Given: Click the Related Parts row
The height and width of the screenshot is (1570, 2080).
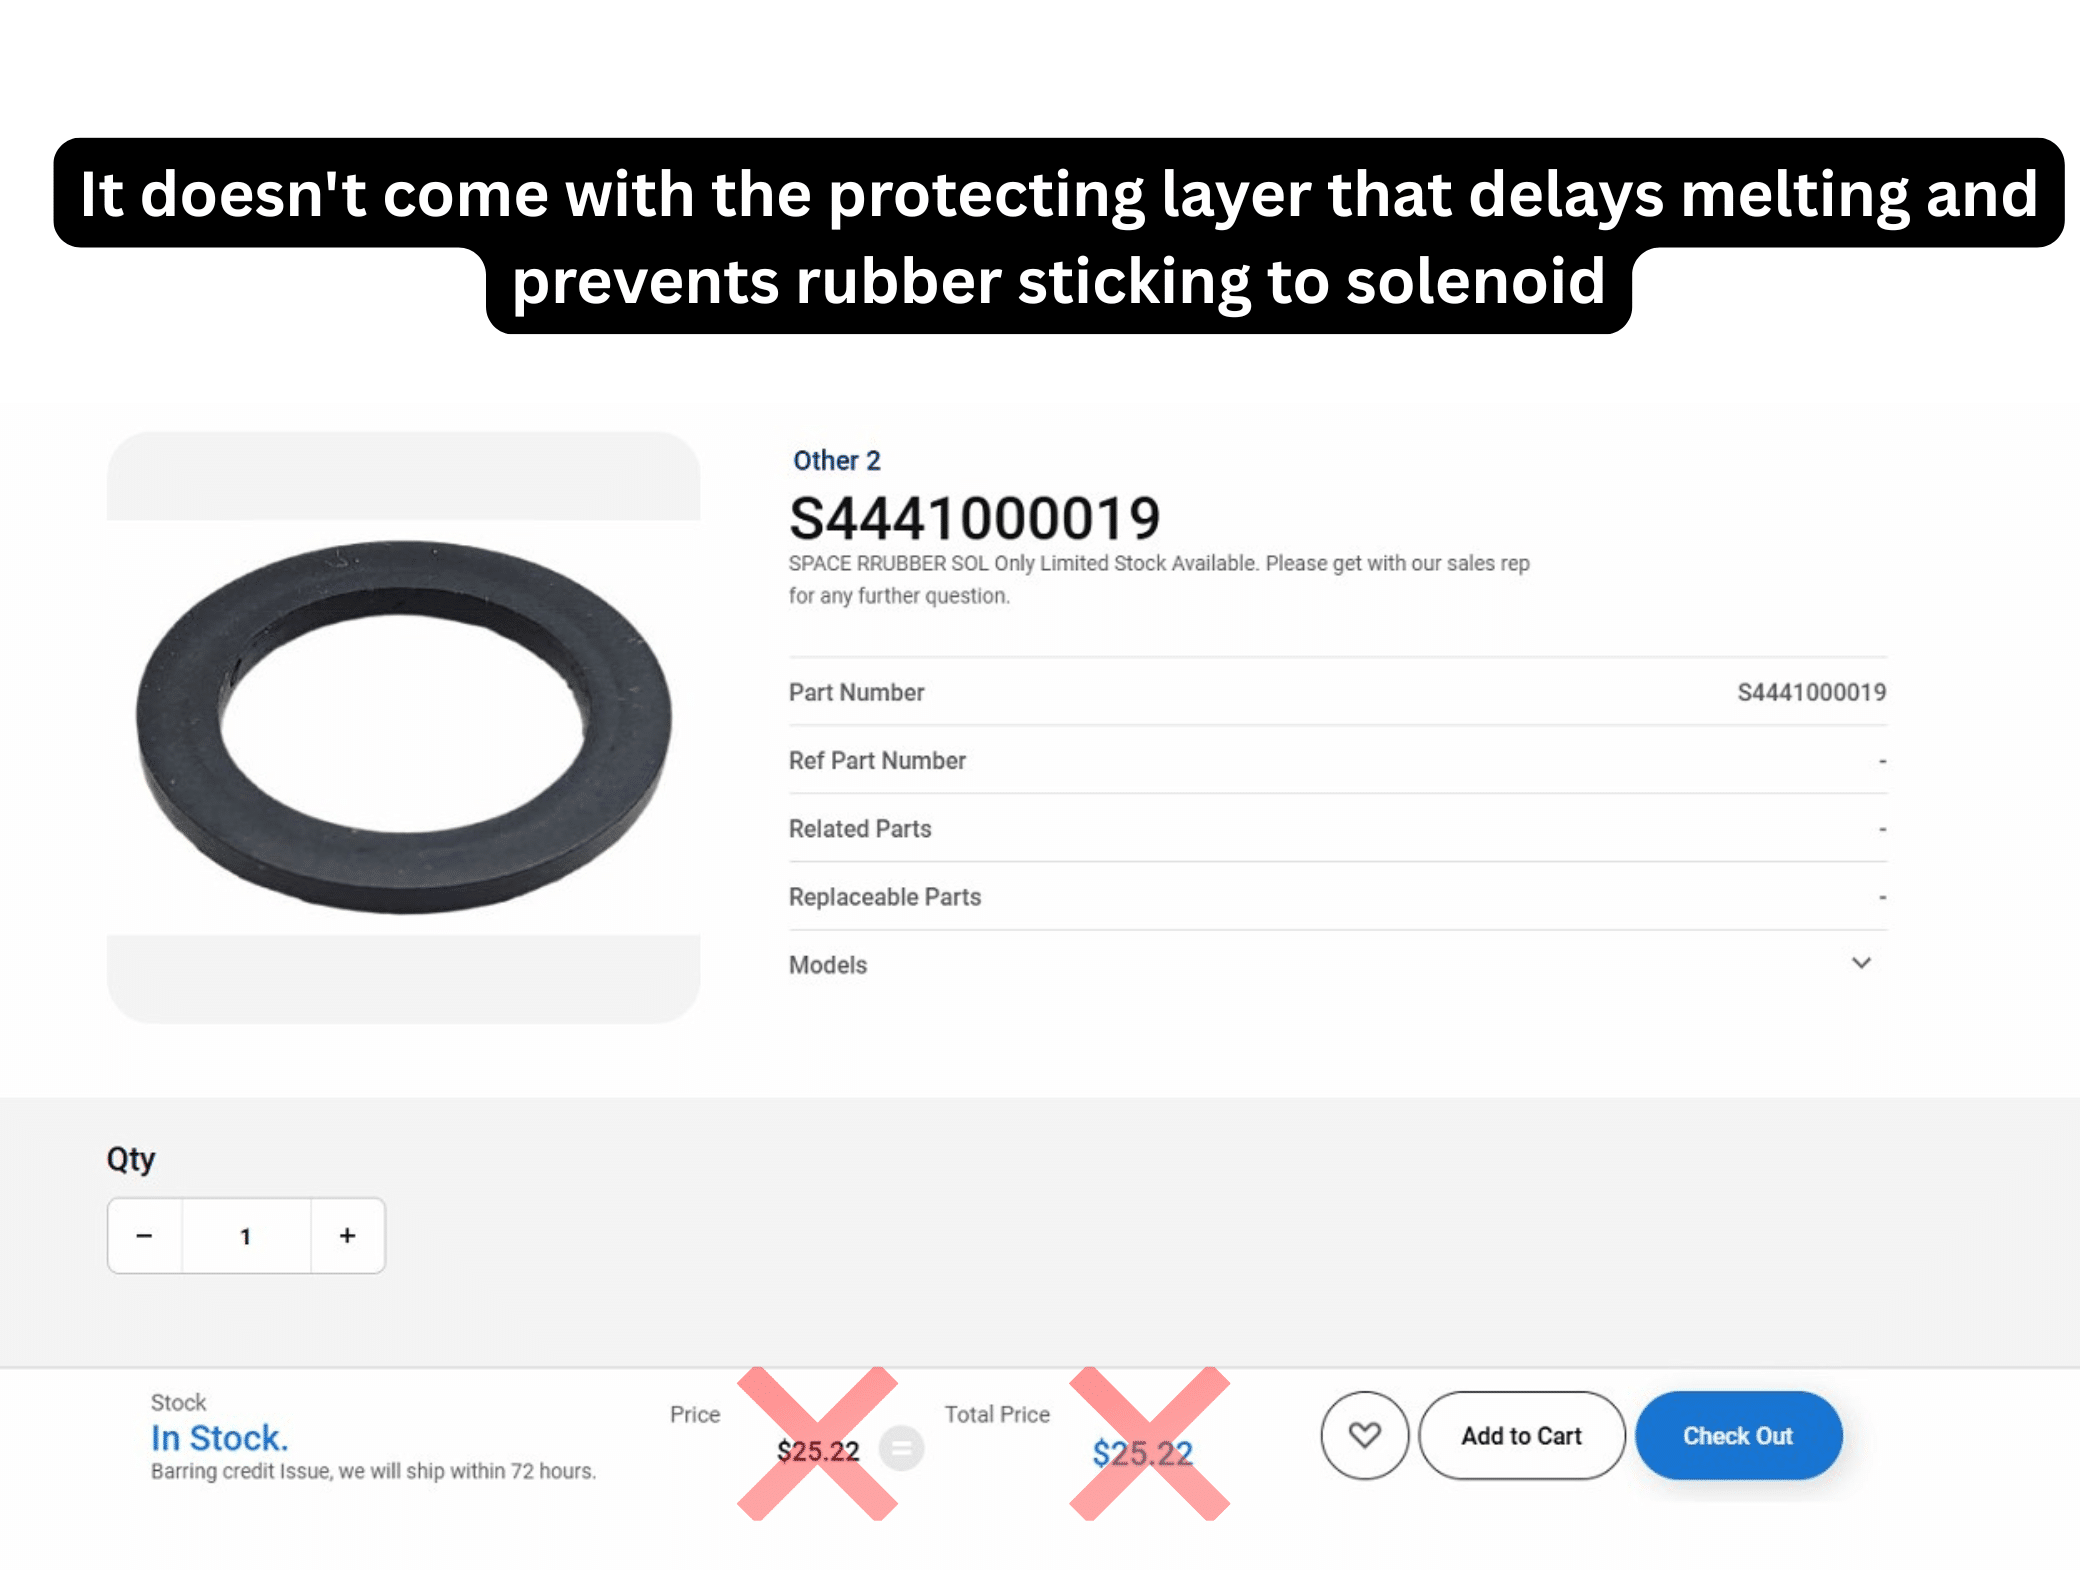Looking at the screenshot, I should click(x=1337, y=828).
